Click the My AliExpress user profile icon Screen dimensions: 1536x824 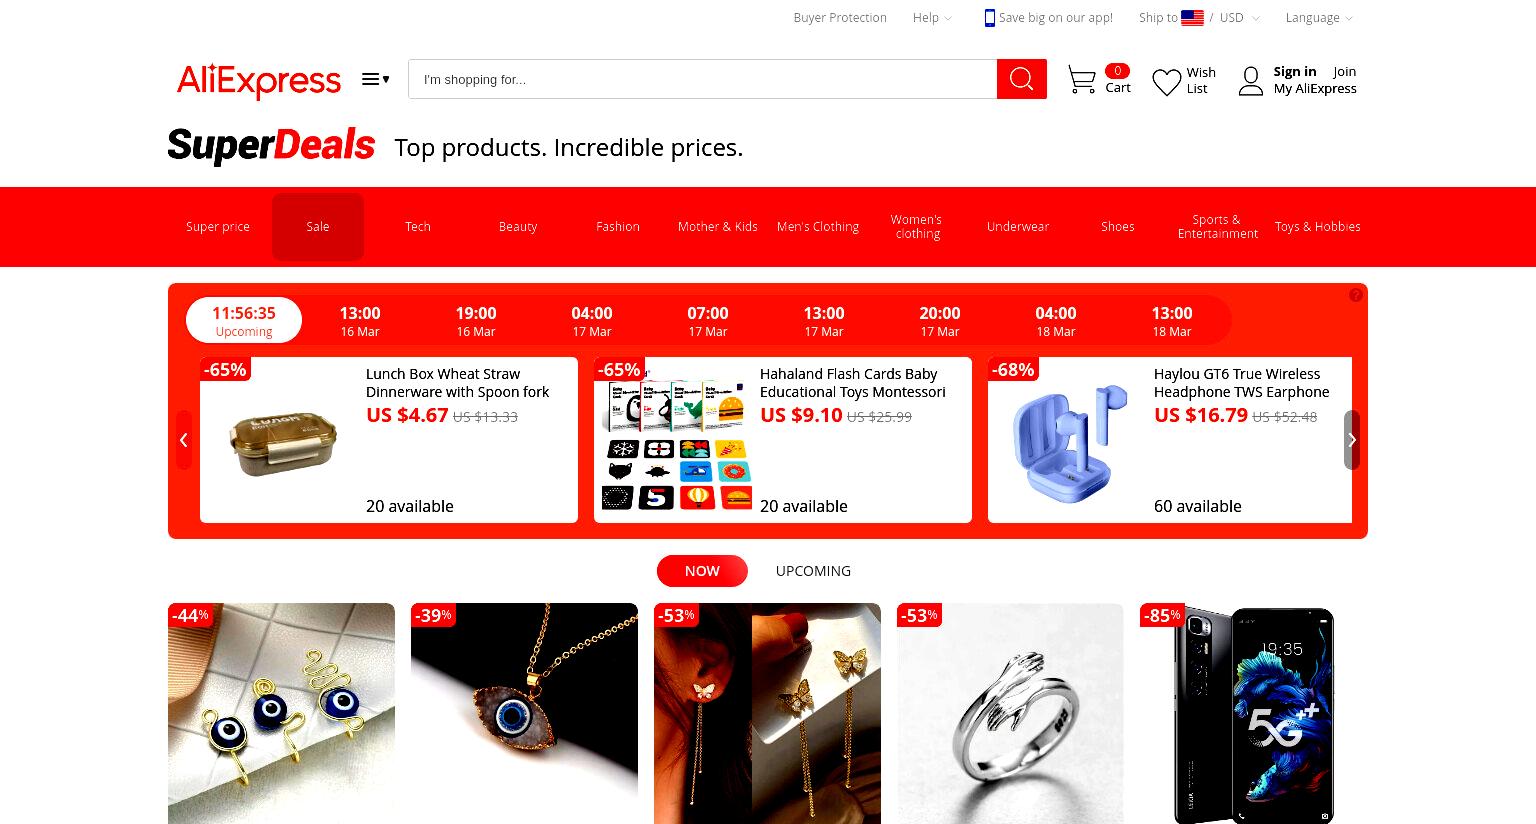[1250, 81]
